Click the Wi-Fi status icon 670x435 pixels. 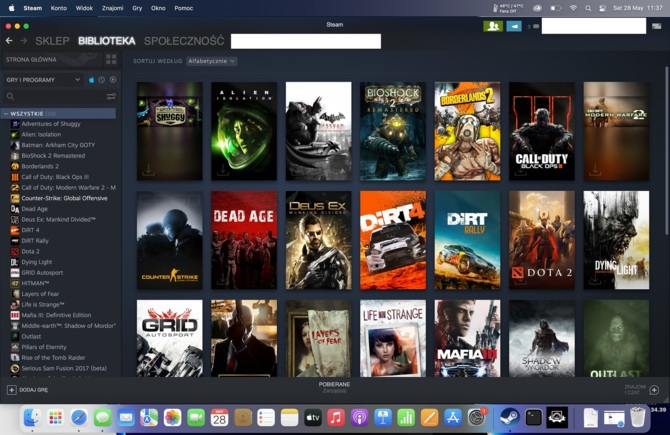pyautogui.click(x=573, y=8)
